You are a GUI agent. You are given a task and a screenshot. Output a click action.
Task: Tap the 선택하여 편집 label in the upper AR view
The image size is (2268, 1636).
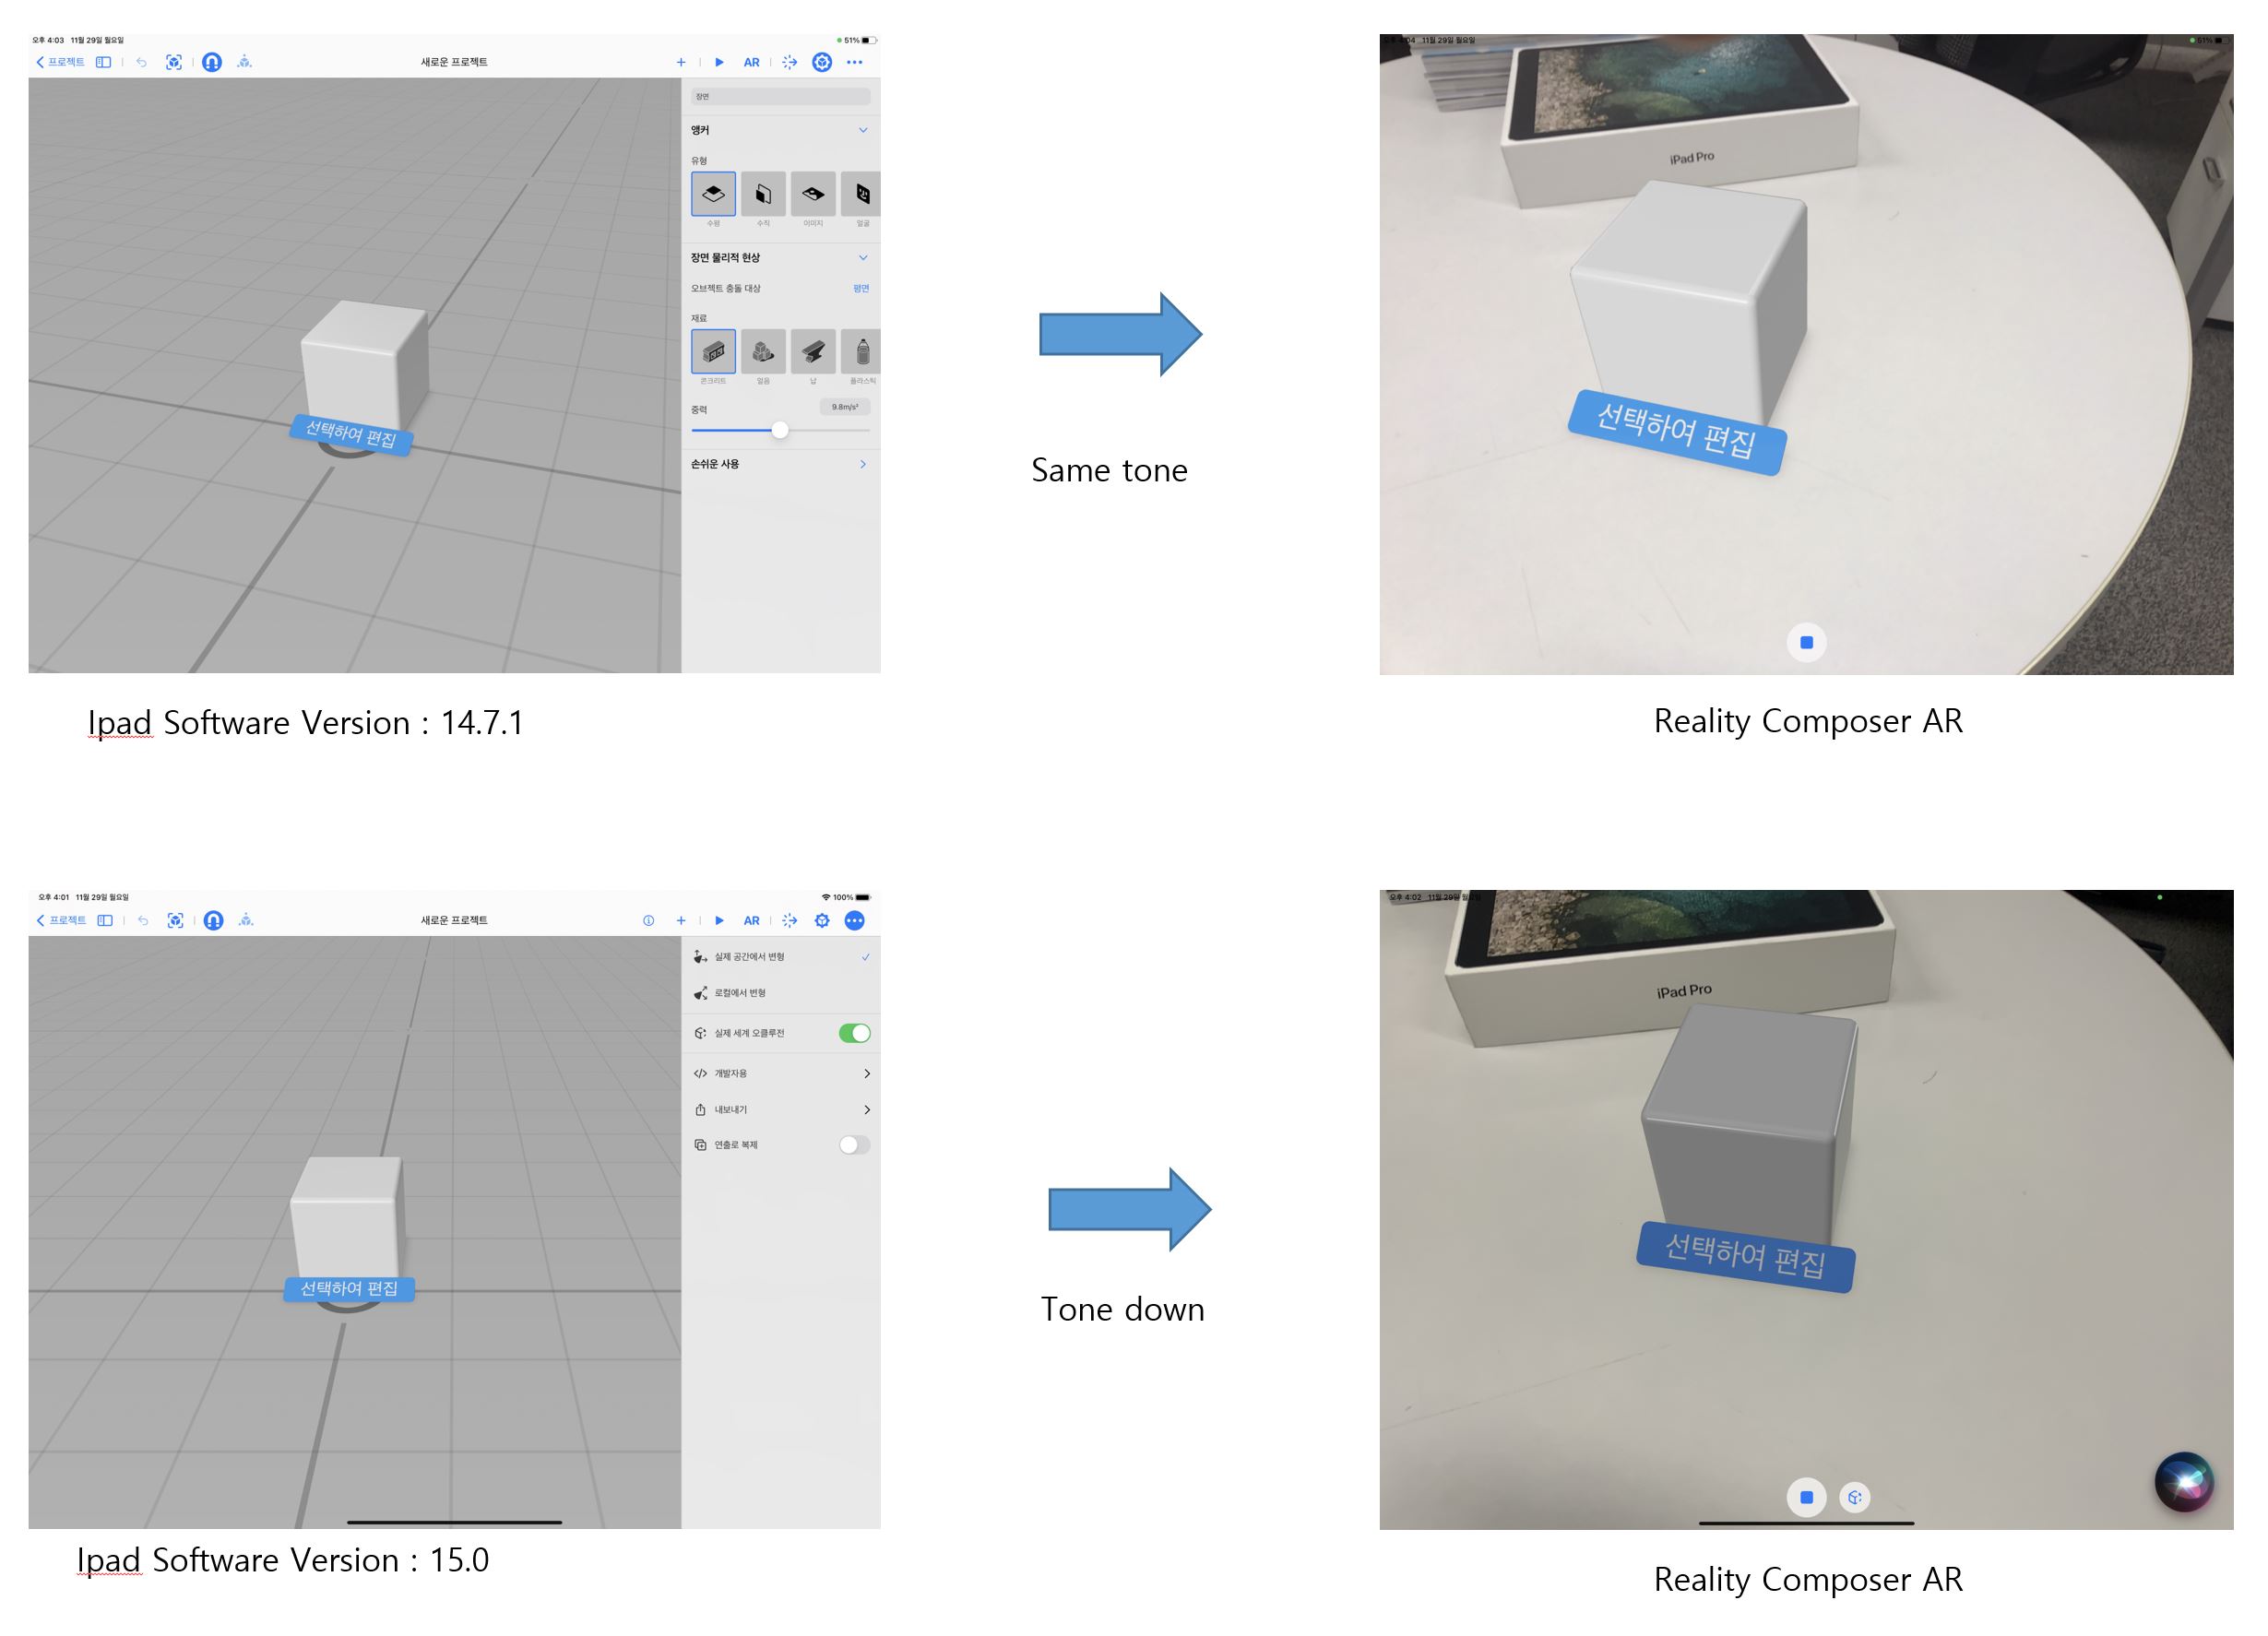pyautogui.click(x=1676, y=432)
